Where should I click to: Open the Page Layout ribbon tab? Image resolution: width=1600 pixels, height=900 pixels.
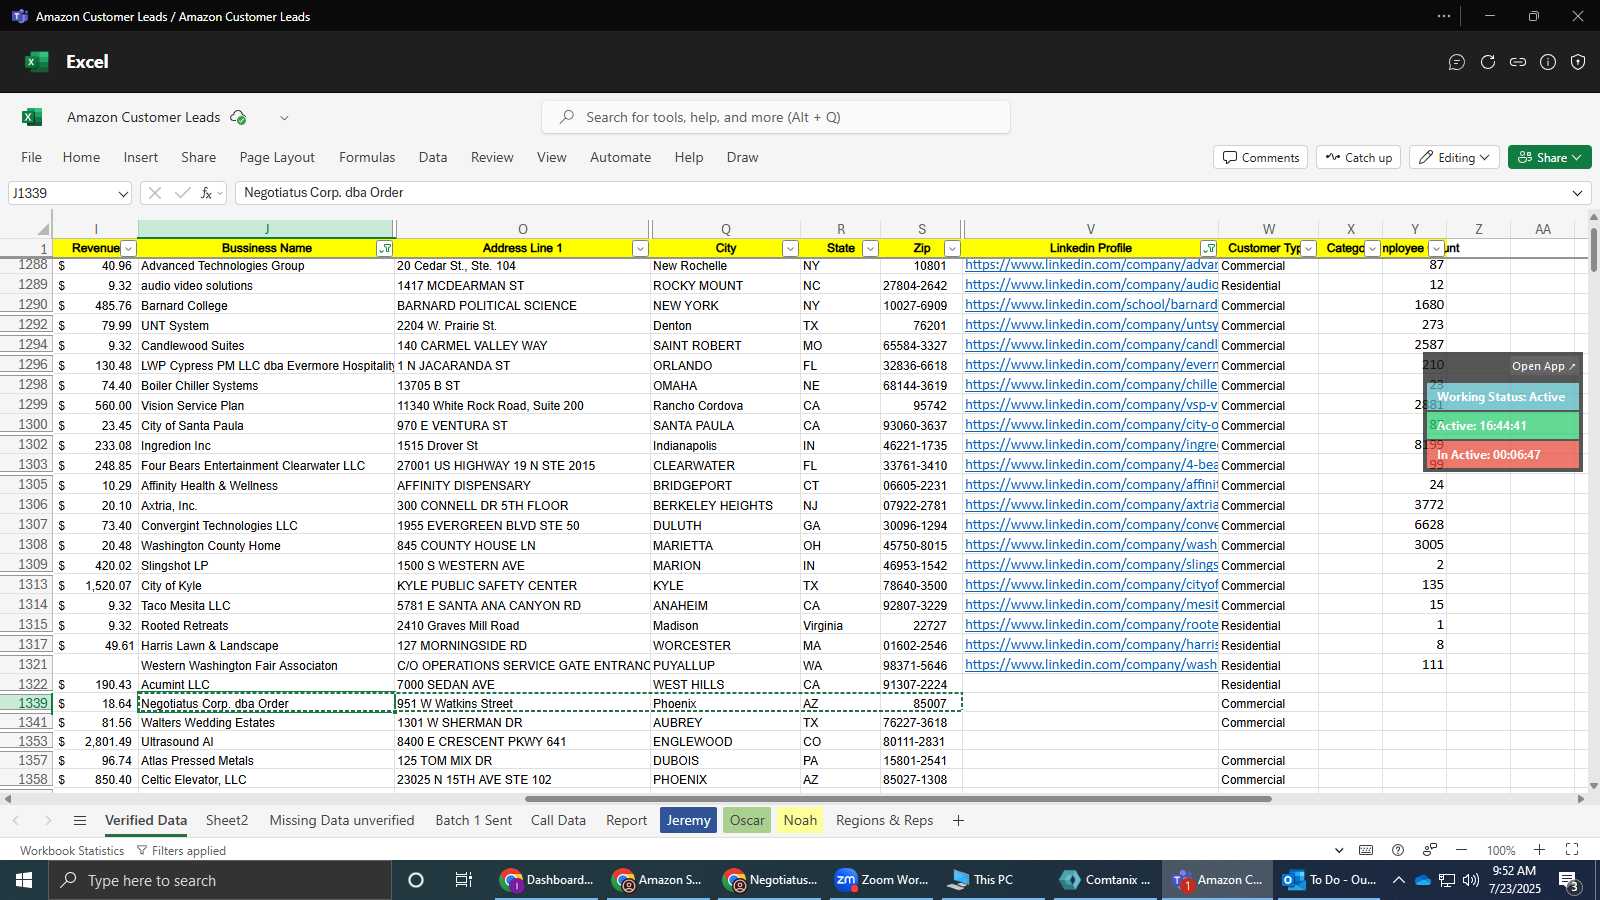click(x=277, y=157)
